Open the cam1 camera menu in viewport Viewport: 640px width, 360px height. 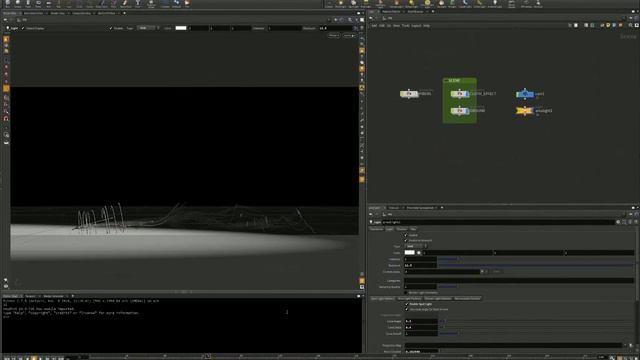tap(349, 36)
